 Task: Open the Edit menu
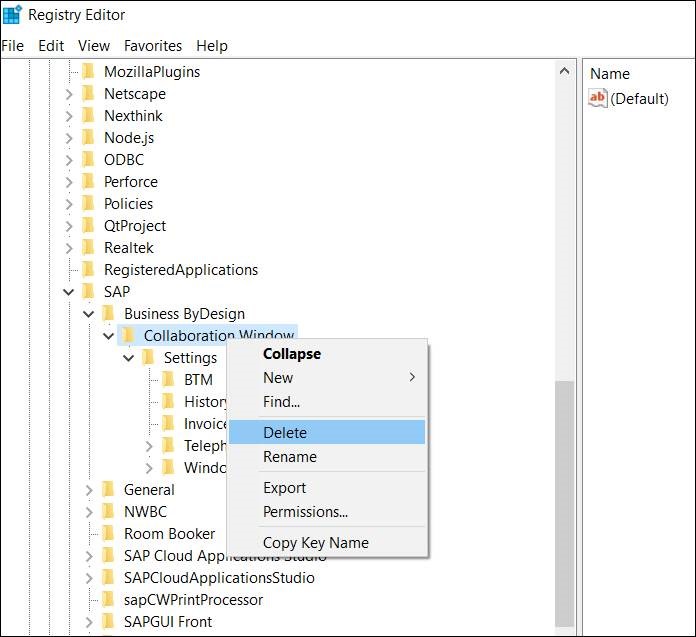point(51,46)
